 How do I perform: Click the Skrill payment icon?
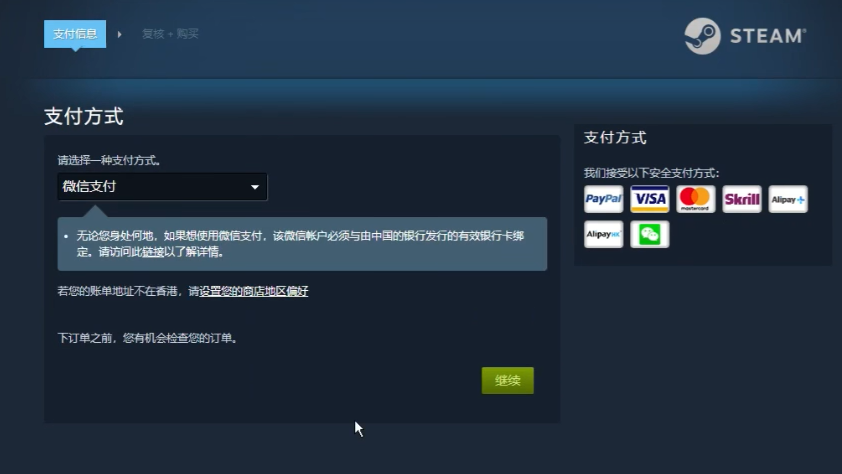point(742,199)
